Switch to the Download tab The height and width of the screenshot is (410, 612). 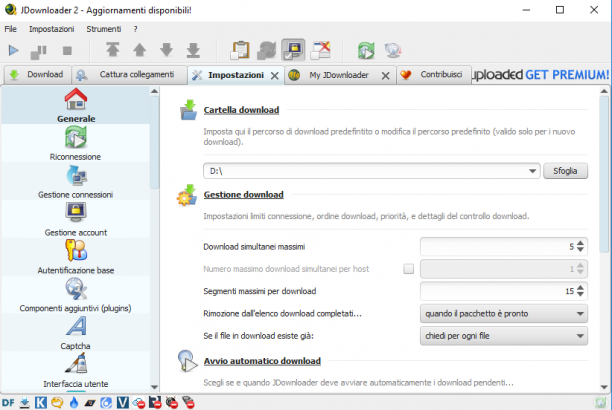click(x=37, y=75)
